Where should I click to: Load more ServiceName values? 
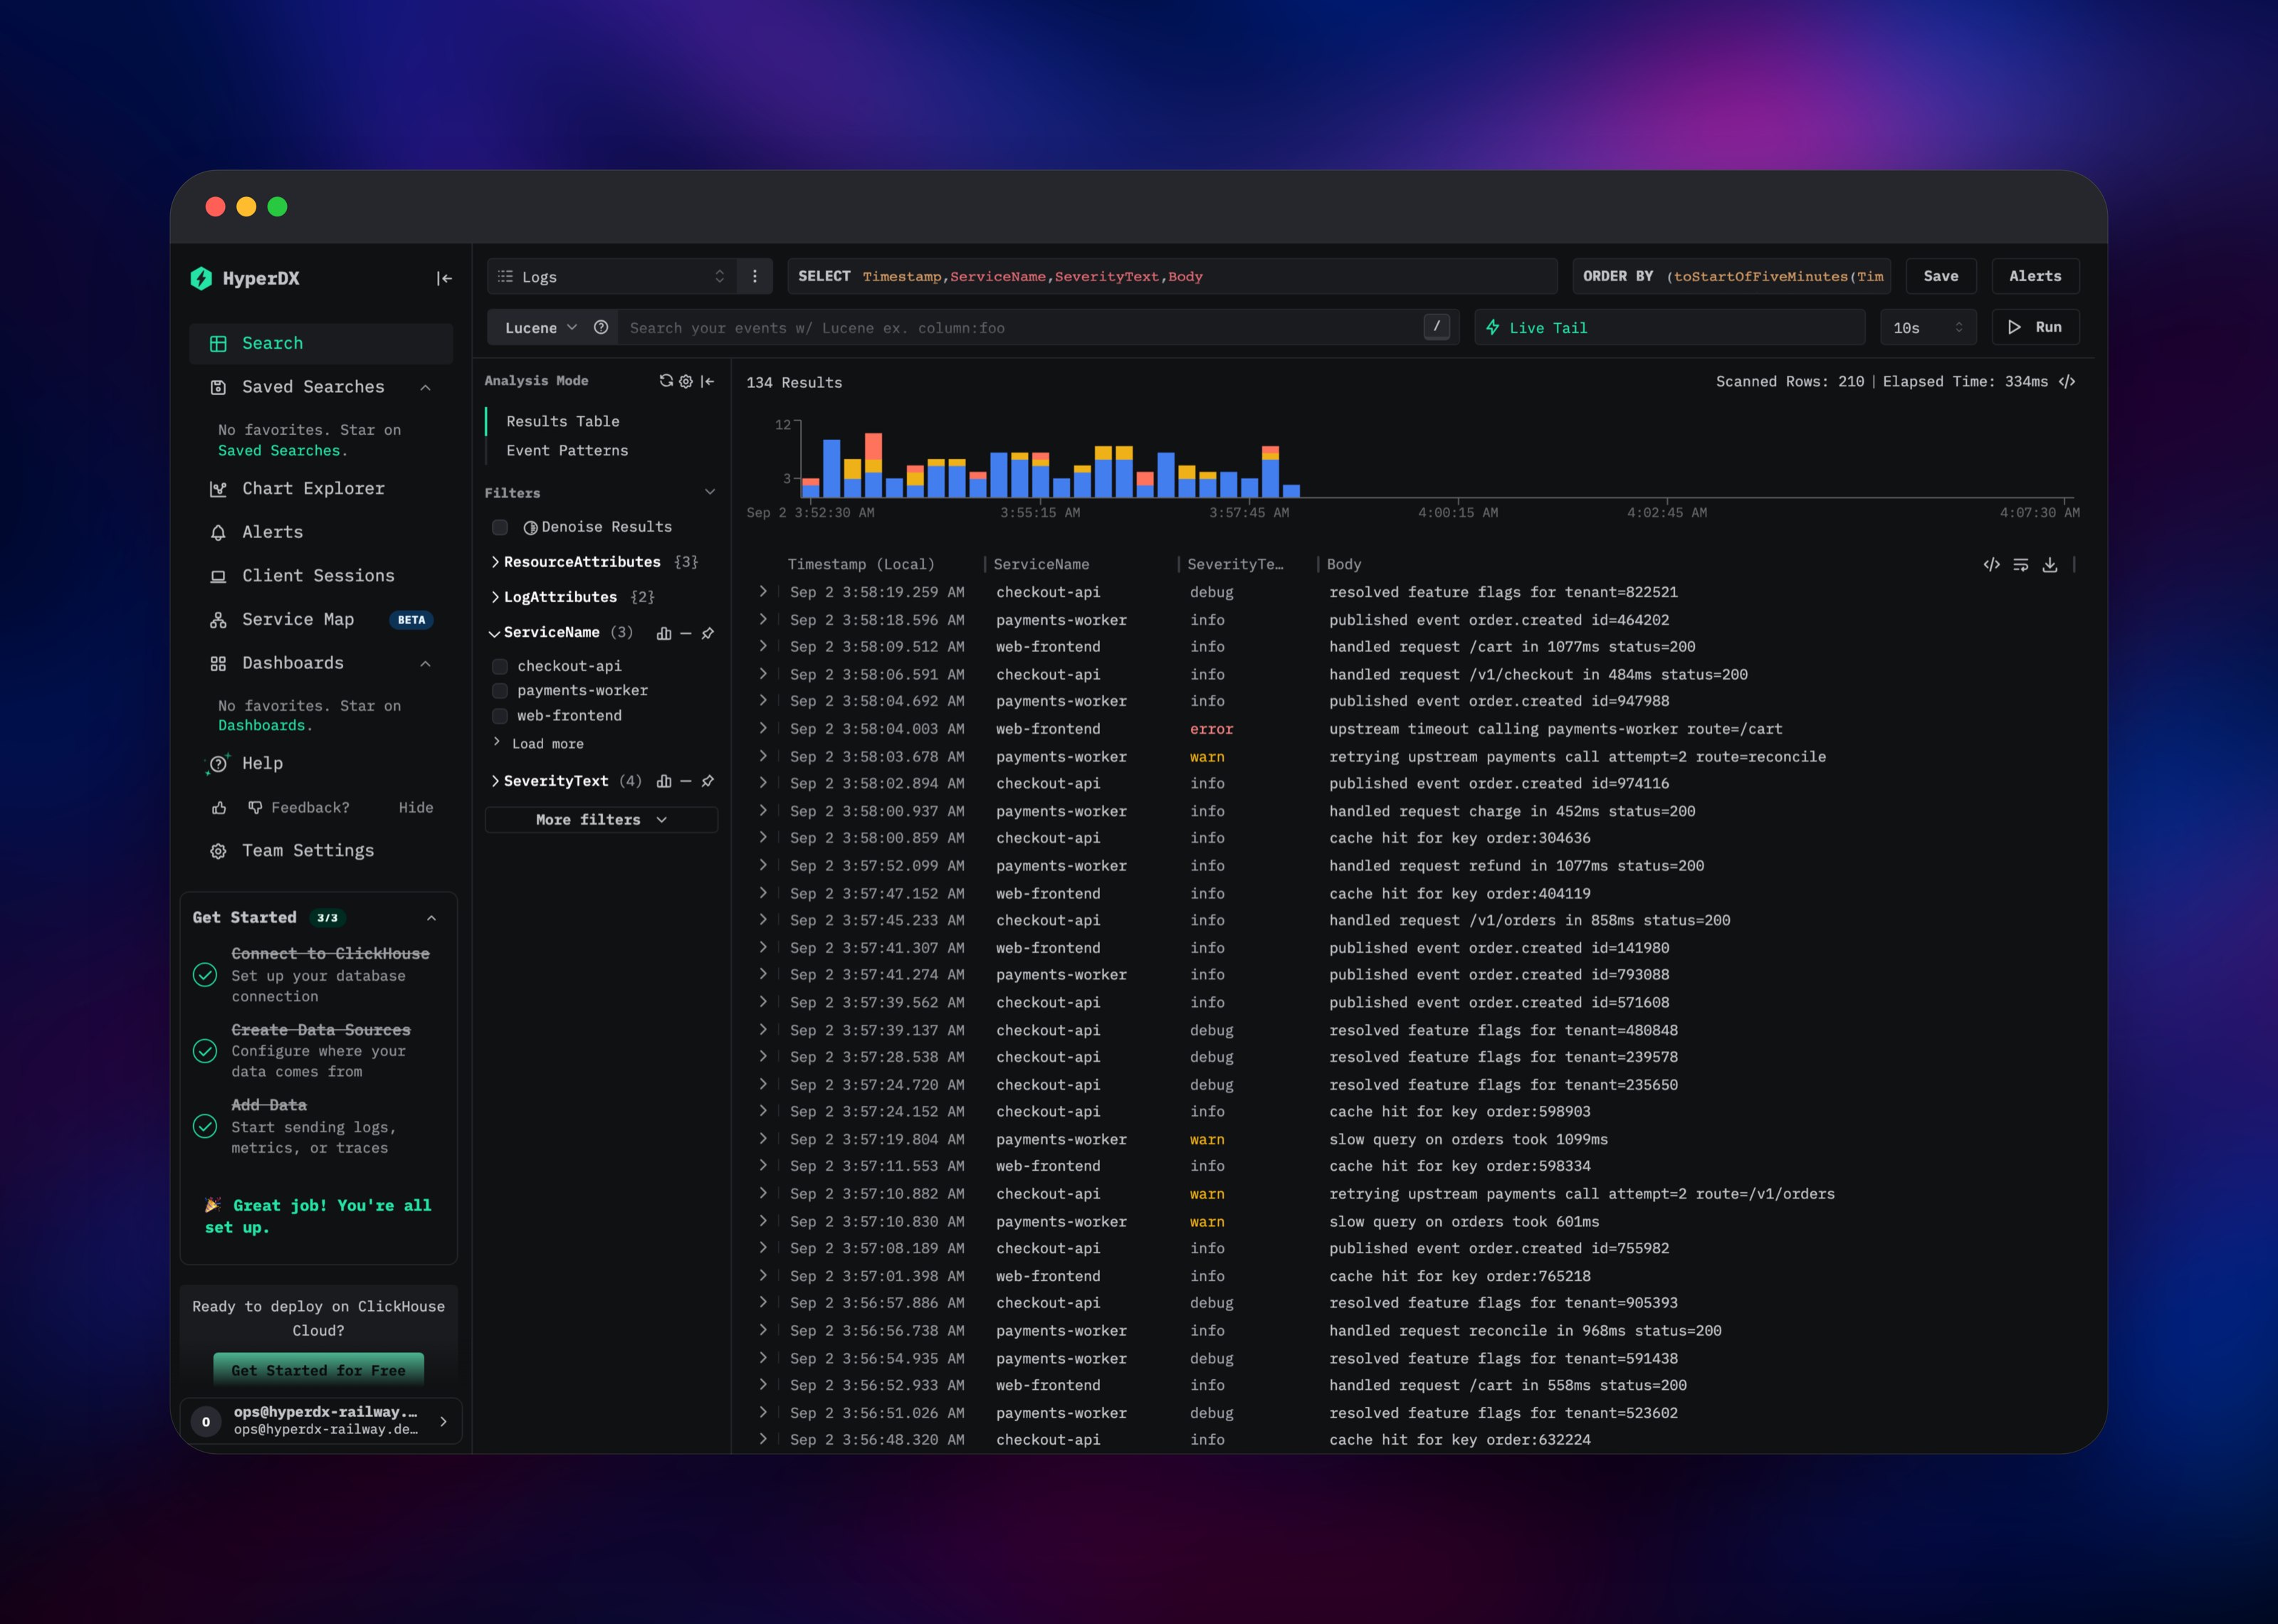(x=547, y=744)
